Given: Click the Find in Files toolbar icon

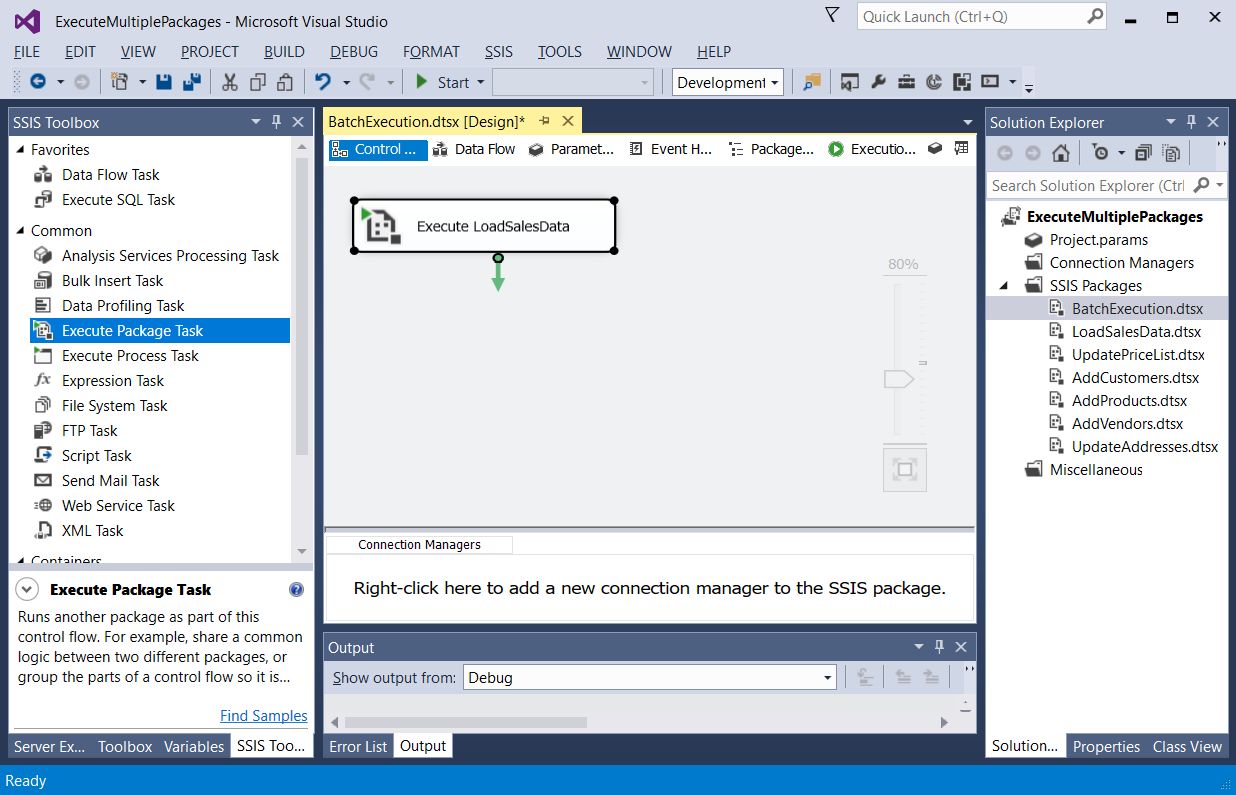Looking at the screenshot, I should tap(811, 82).
